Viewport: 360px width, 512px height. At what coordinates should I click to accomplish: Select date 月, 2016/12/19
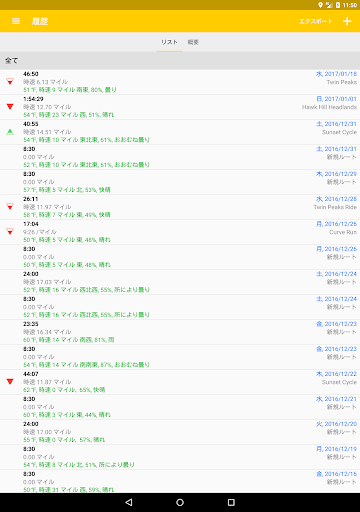336,449
